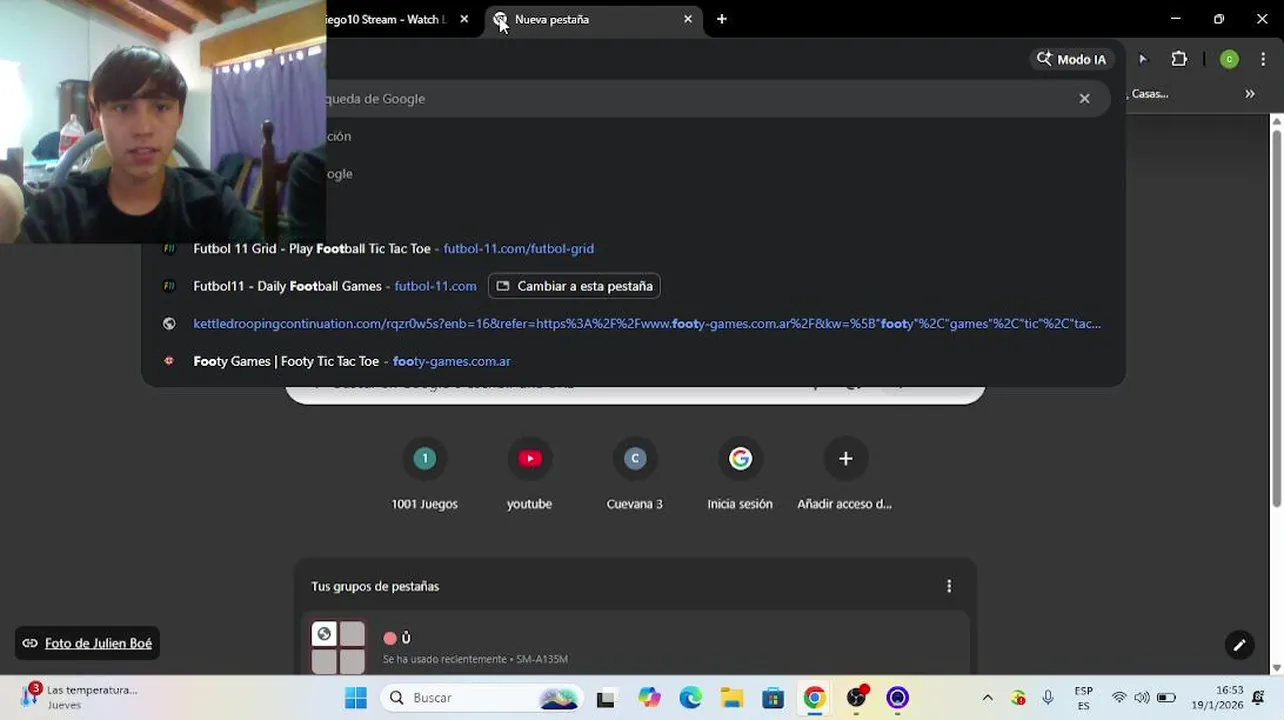
Task: Open the youtube shortcut
Action: click(529, 475)
